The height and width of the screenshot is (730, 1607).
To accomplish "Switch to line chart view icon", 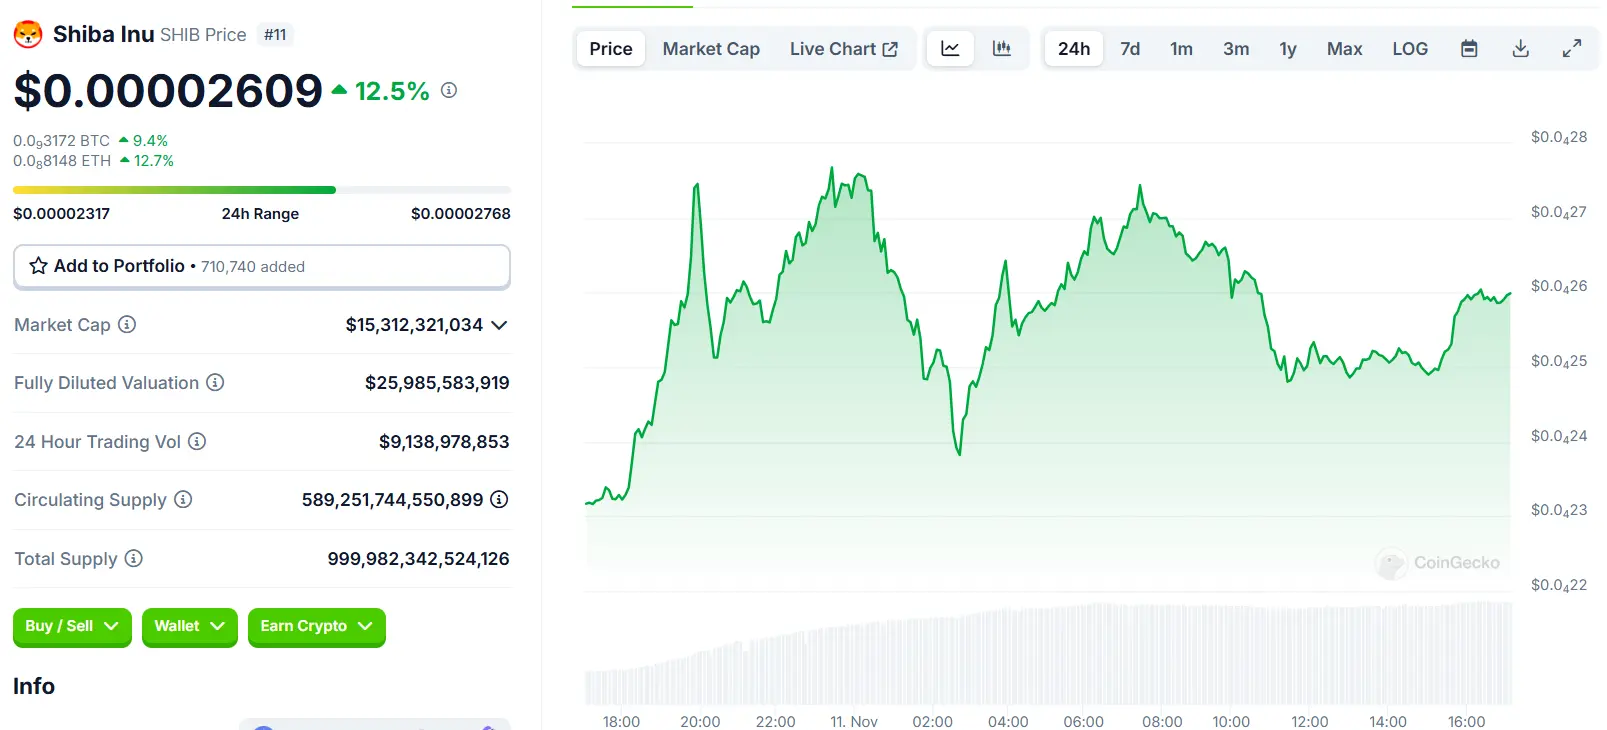I will tap(950, 48).
